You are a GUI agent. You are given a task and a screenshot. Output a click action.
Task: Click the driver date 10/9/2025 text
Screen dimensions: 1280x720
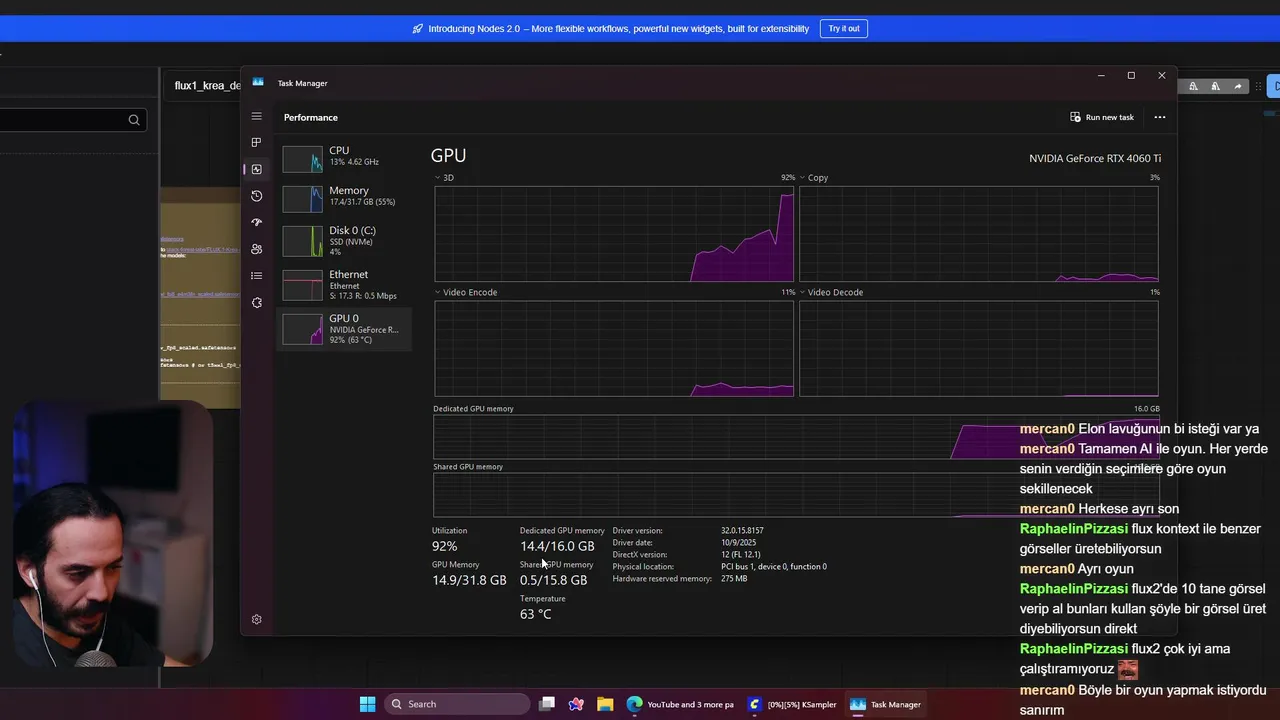[739, 543]
